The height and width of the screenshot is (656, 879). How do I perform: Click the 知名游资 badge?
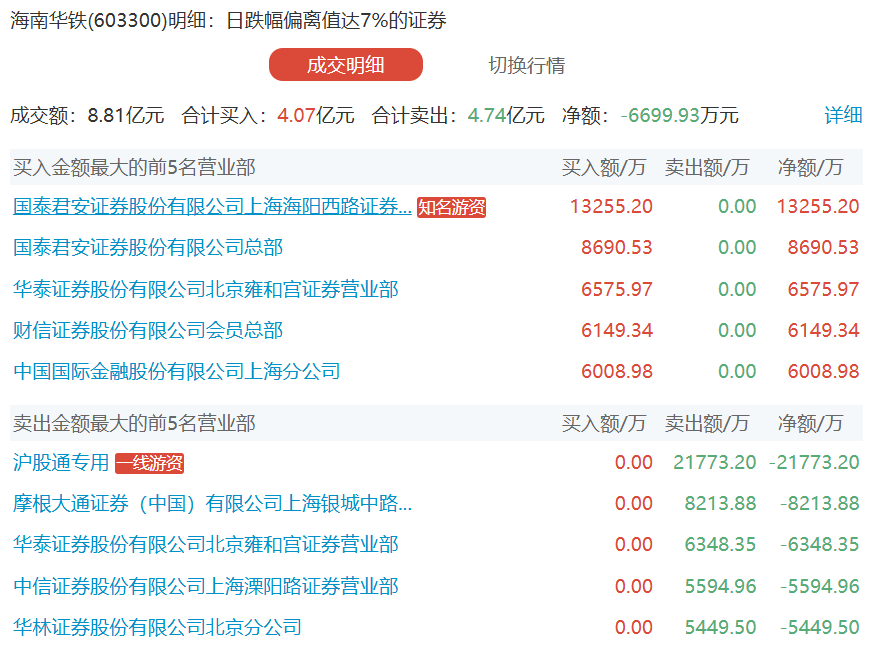tap(451, 207)
